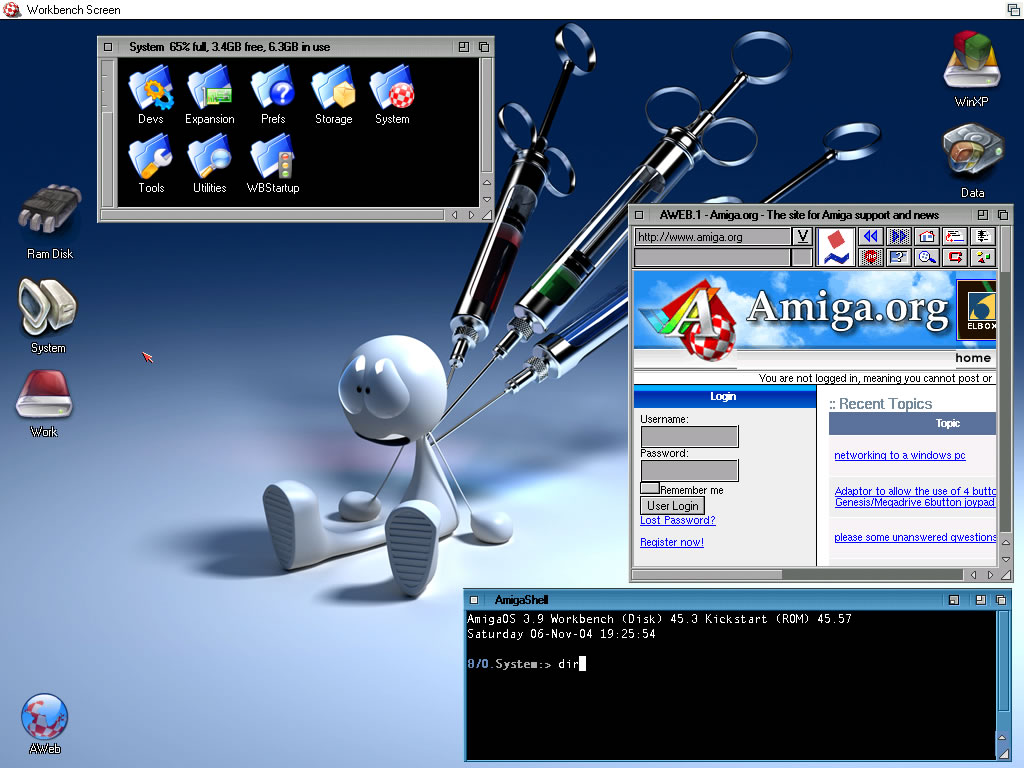1024x768 pixels.
Task: Click the System window horizontal scrollbar
Action: click(x=272, y=215)
